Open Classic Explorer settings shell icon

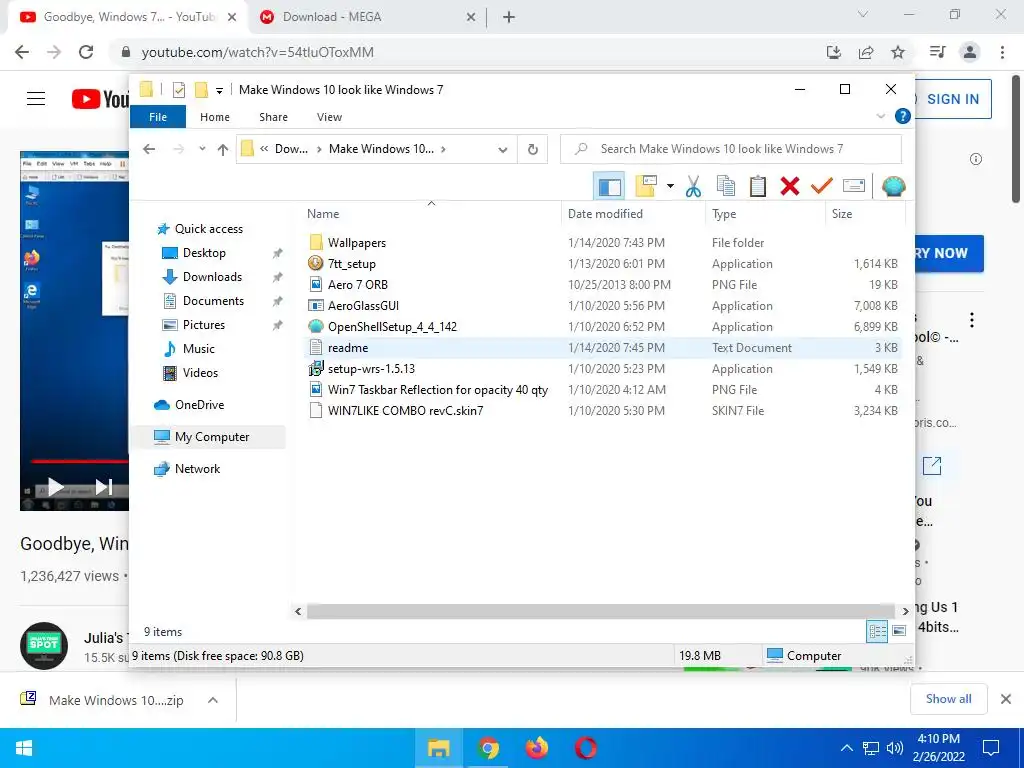893,187
